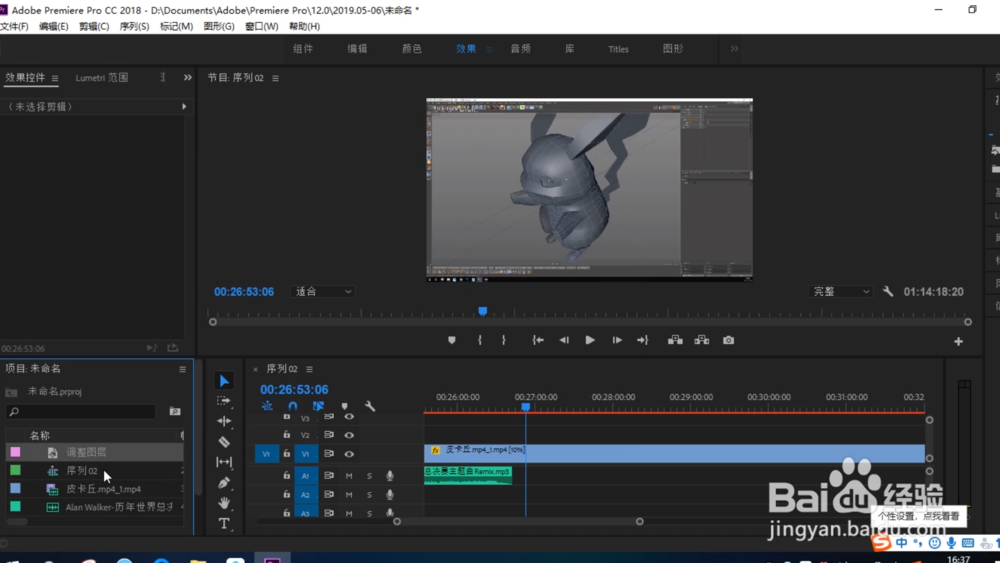Open the 文件(F) menu
Viewport: 1000px width, 563px height.
coord(14,26)
